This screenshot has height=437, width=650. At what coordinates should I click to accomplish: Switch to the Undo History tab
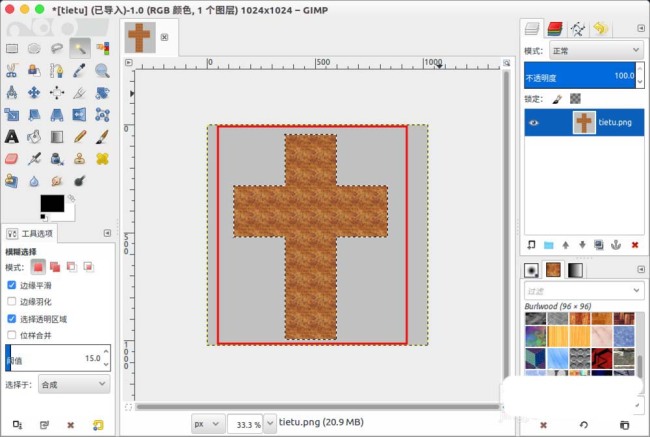[x=600, y=29]
